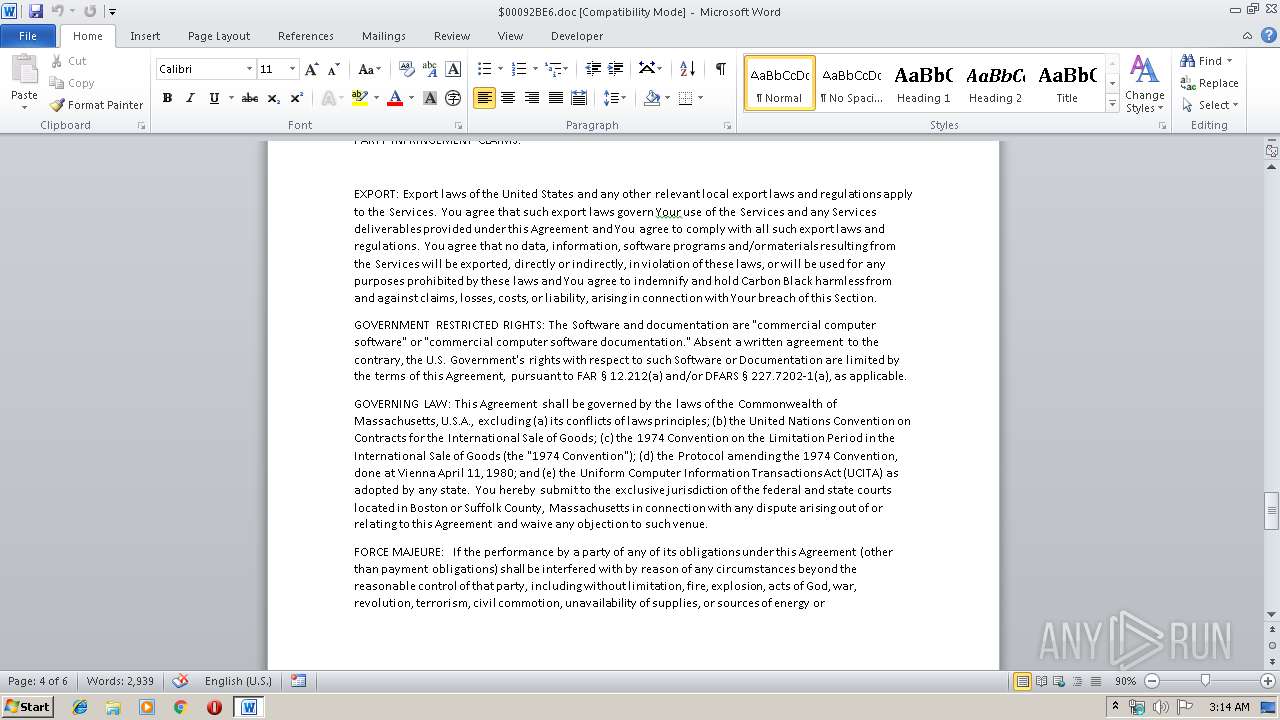Click the Decrease Indent icon
The height and width of the screenshot is (720, 1280).
tap(593, 69)
